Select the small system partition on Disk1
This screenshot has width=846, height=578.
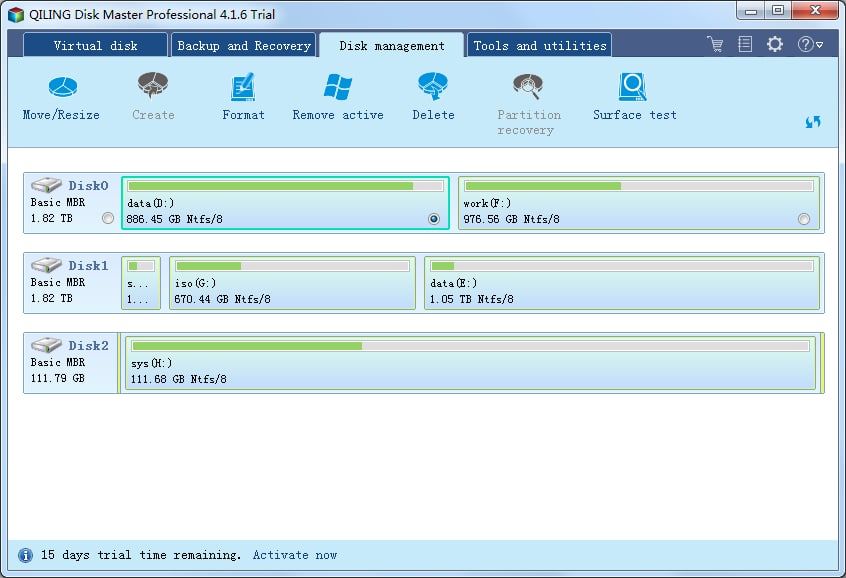141,283
